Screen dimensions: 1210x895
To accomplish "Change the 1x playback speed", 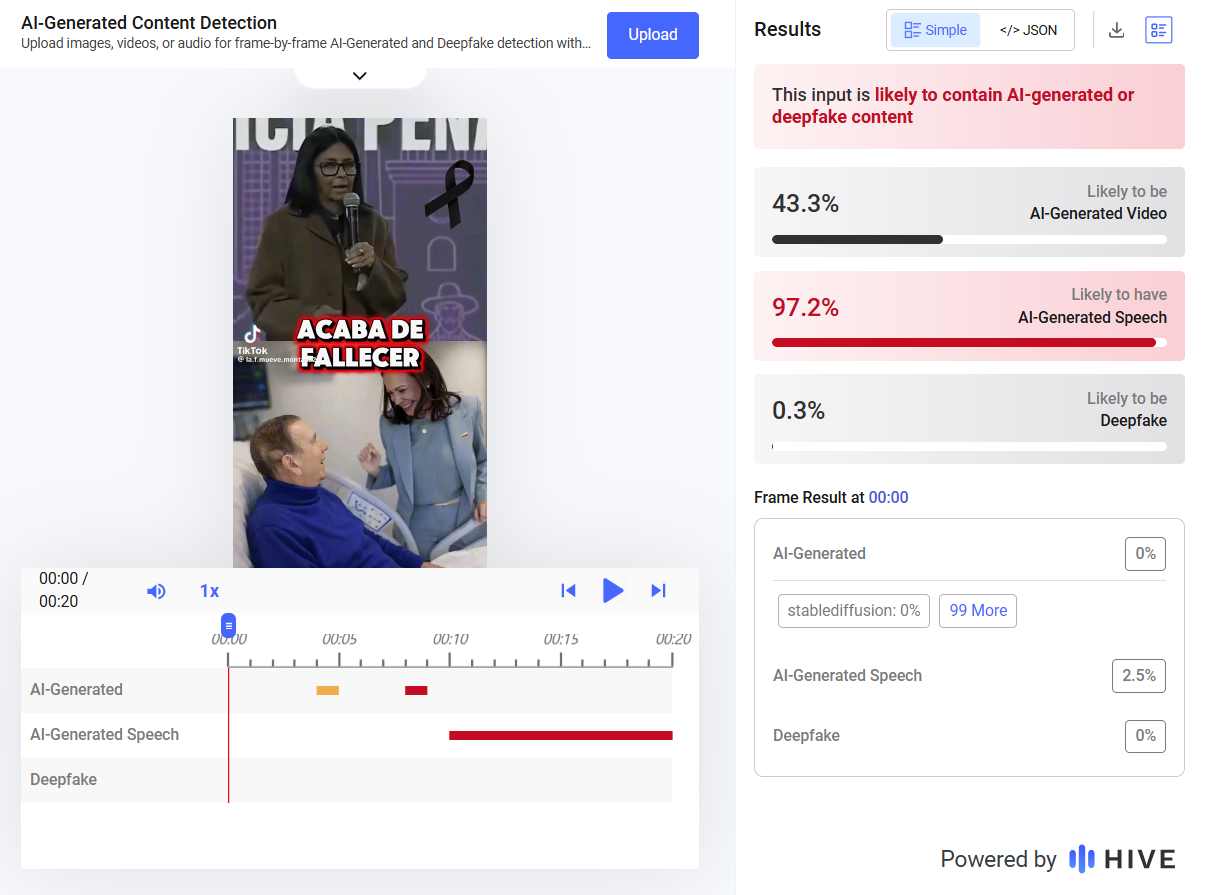I will point(209,591).
